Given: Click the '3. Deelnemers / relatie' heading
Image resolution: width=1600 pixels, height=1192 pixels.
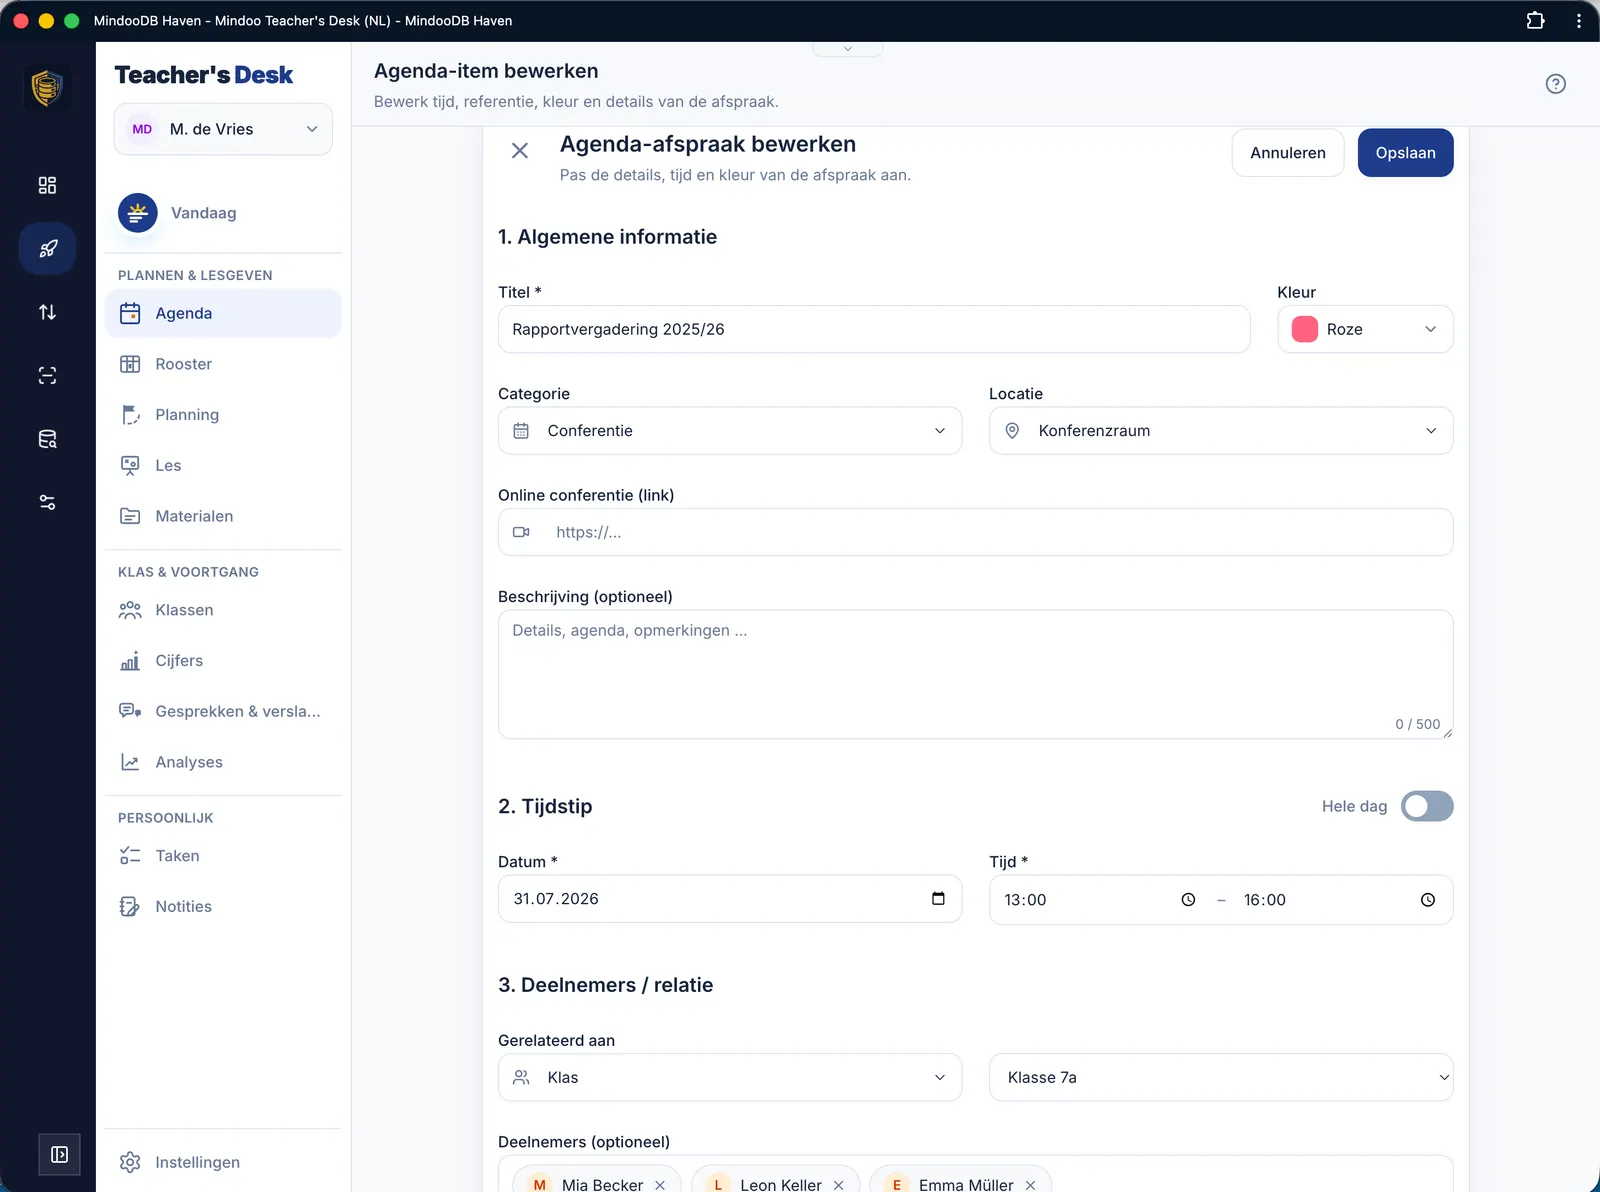Looking at the screenshot, I should point(606,985).
